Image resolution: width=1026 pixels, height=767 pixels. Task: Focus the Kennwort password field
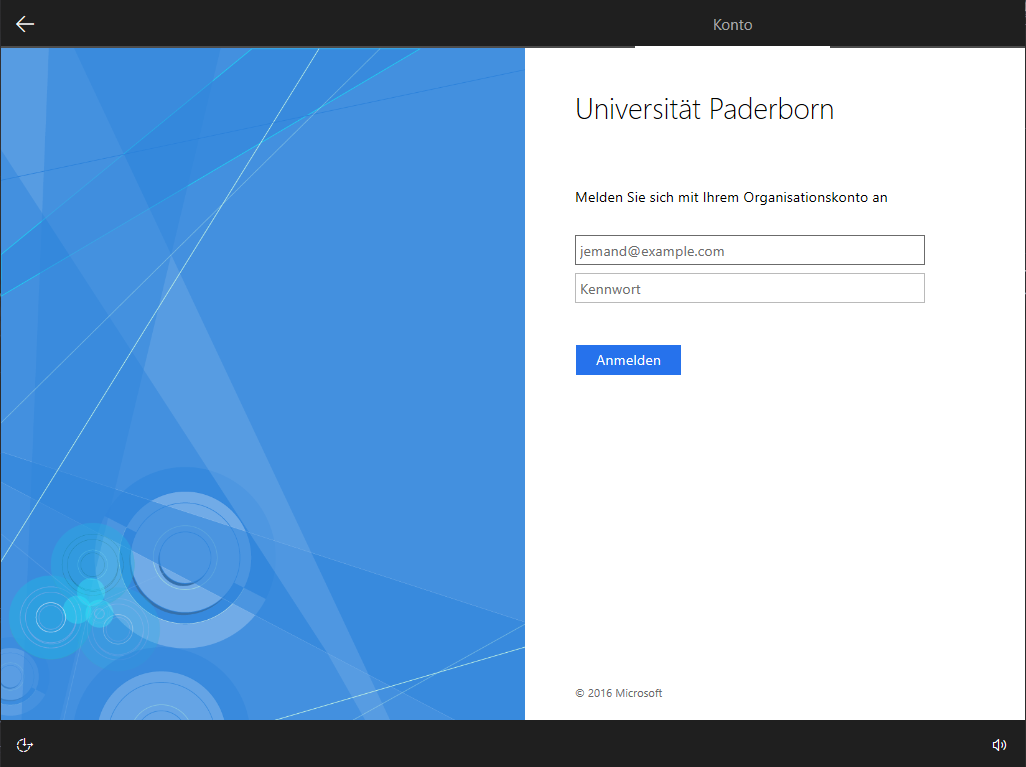tap(750, 289)
